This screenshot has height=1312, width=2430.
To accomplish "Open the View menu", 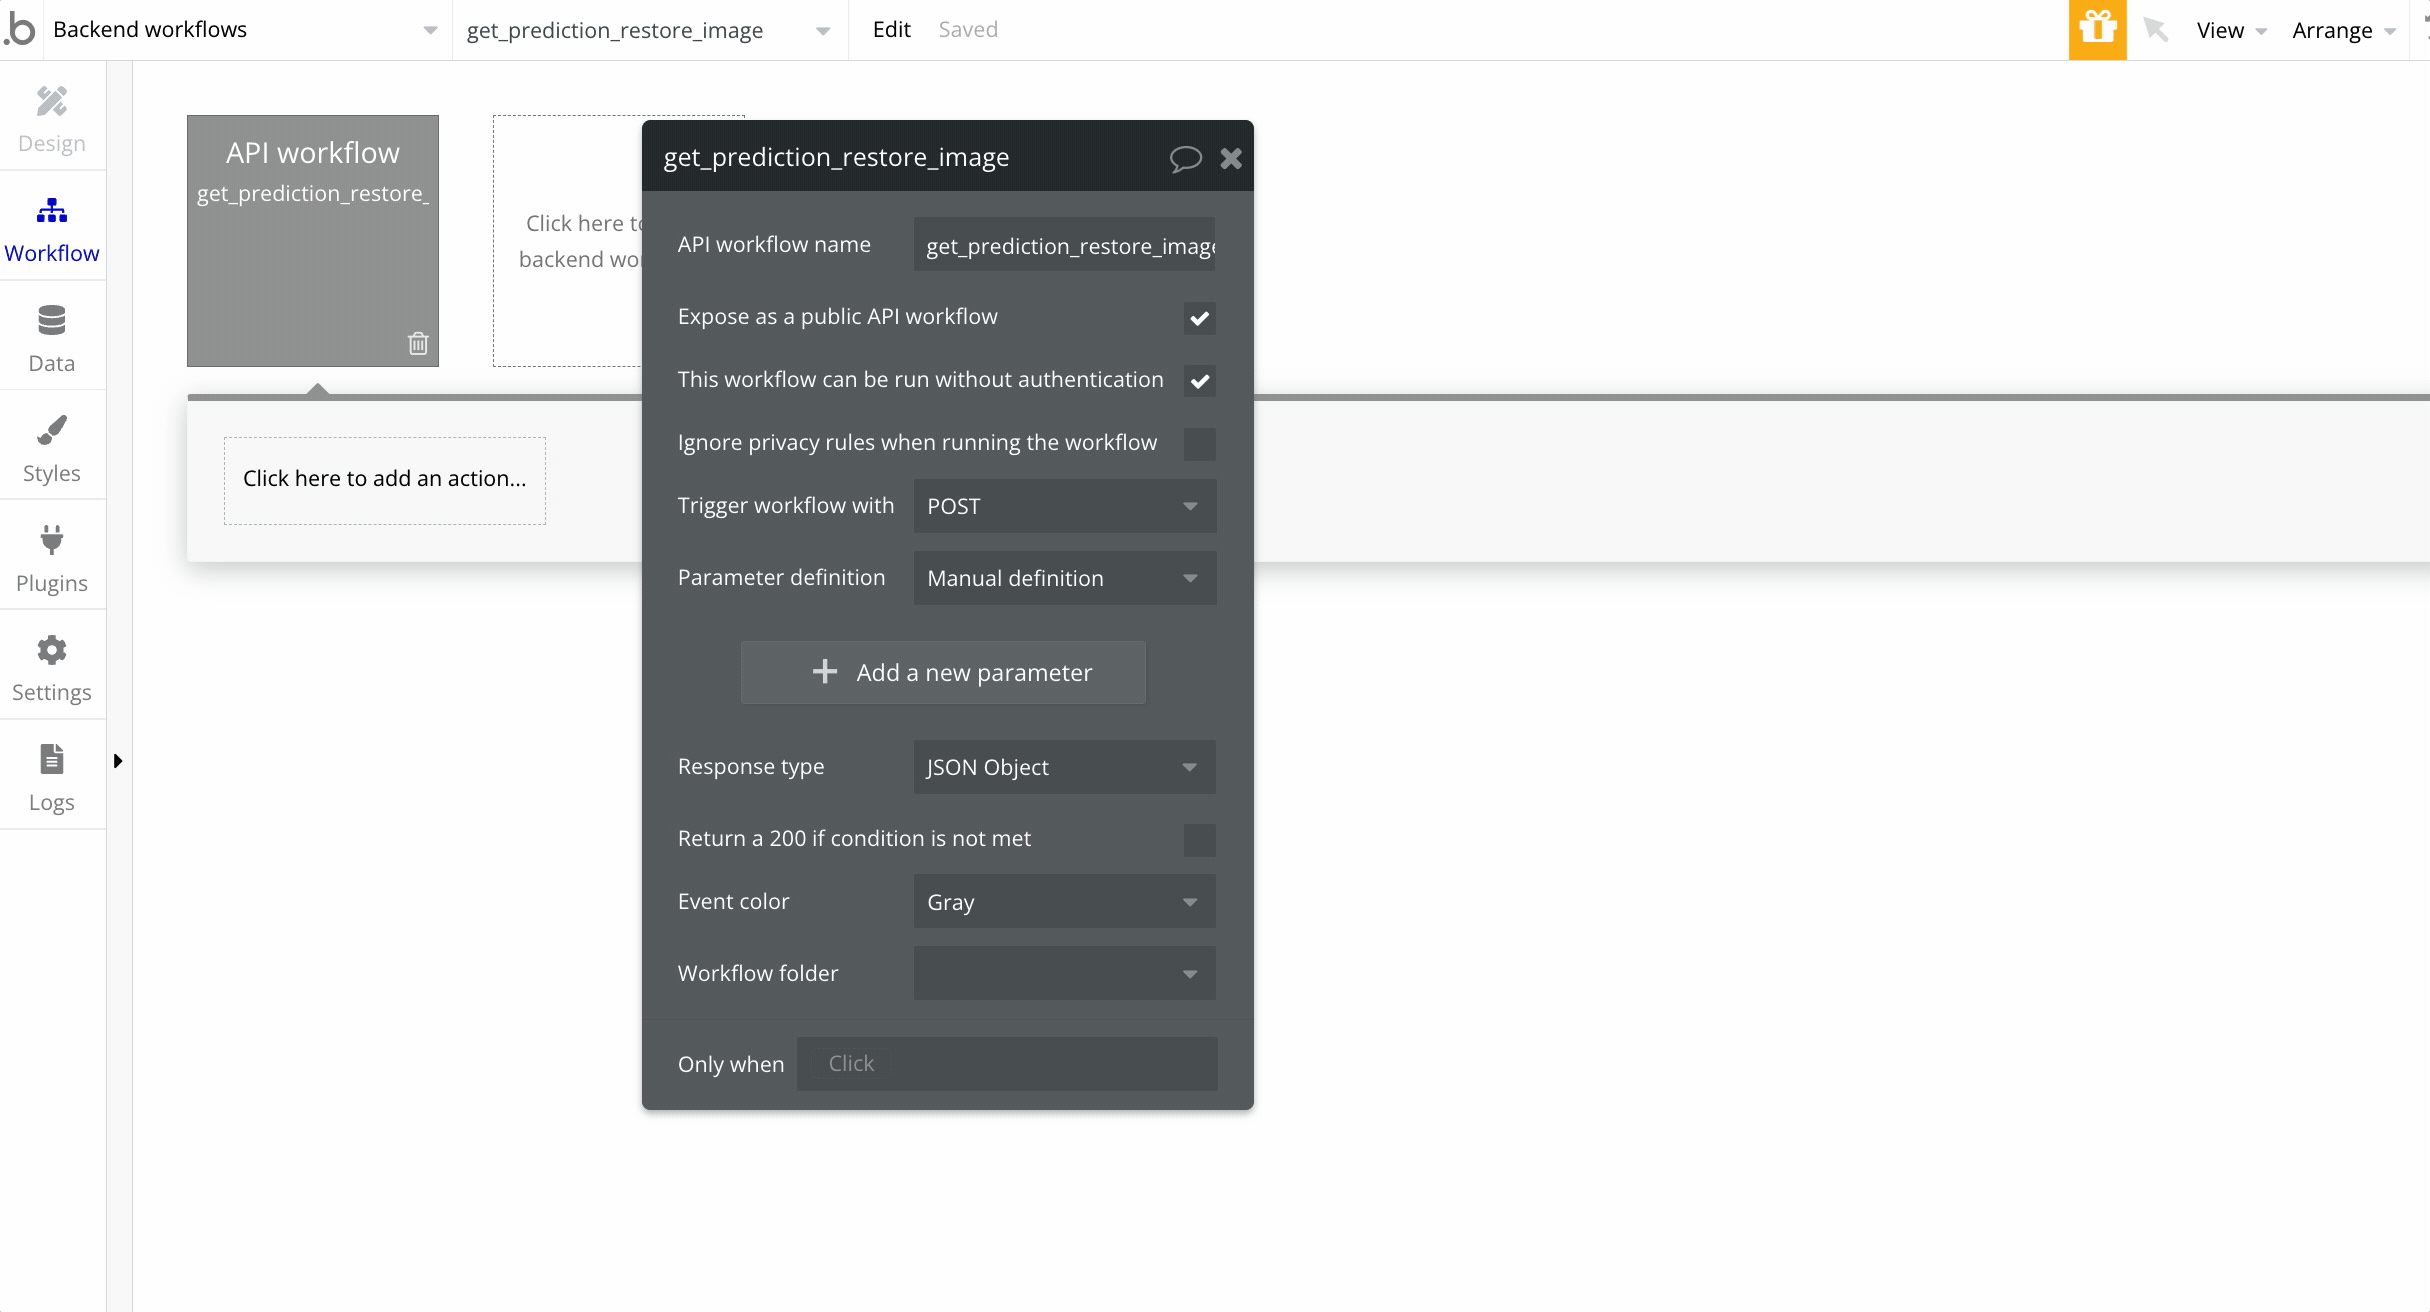I will [x=2230, y=30].
